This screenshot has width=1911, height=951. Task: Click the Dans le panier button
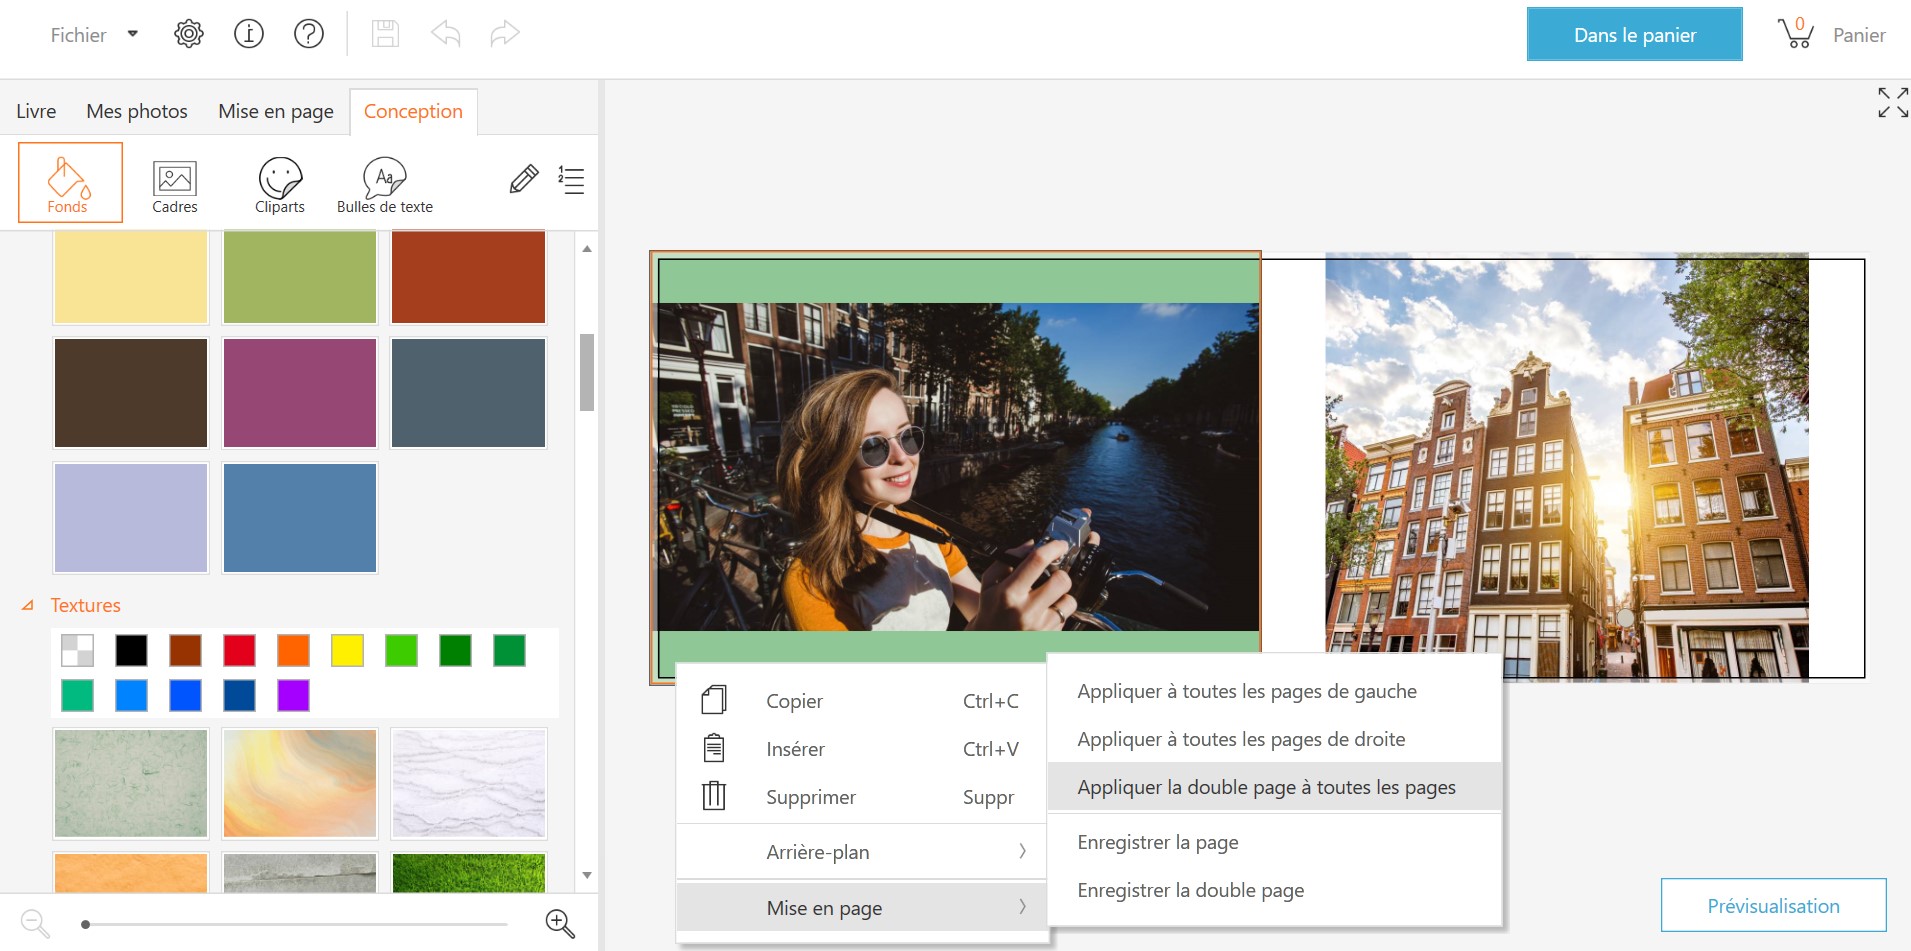coord(1634,35)
